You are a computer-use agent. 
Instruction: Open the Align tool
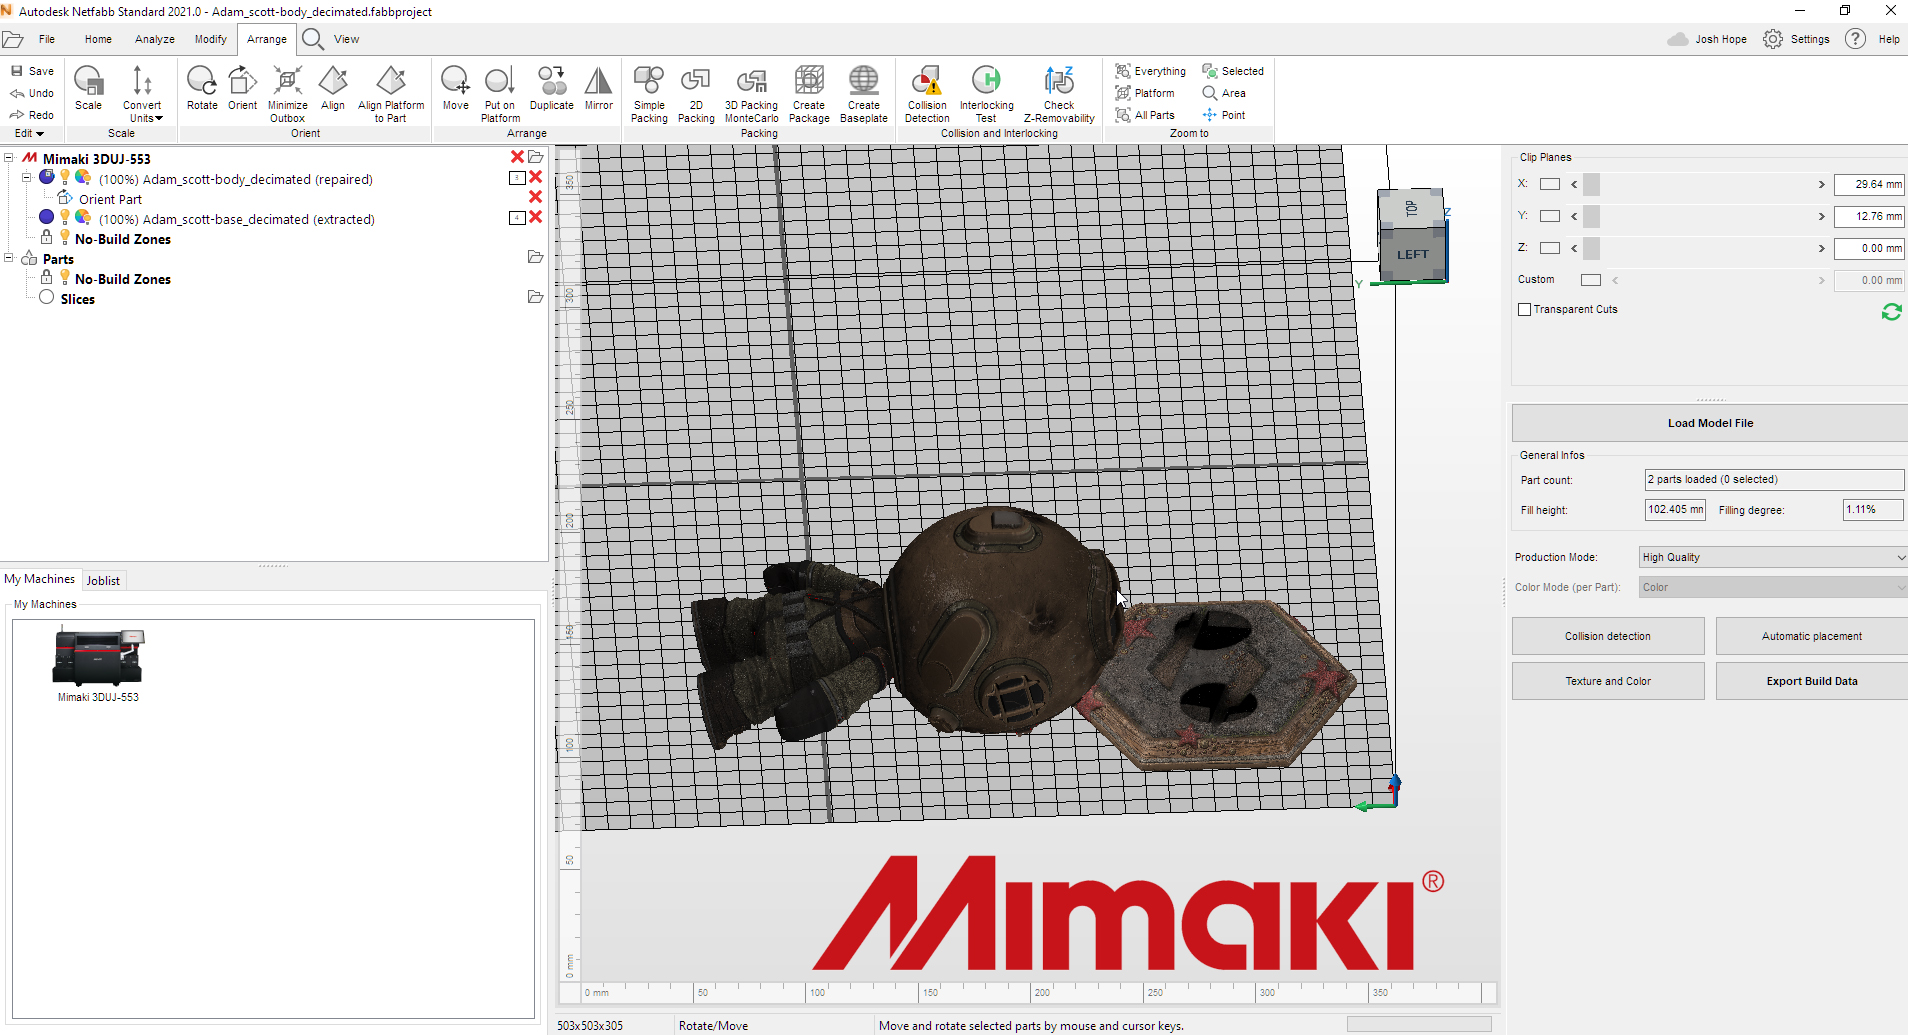(x=333, y=88)
